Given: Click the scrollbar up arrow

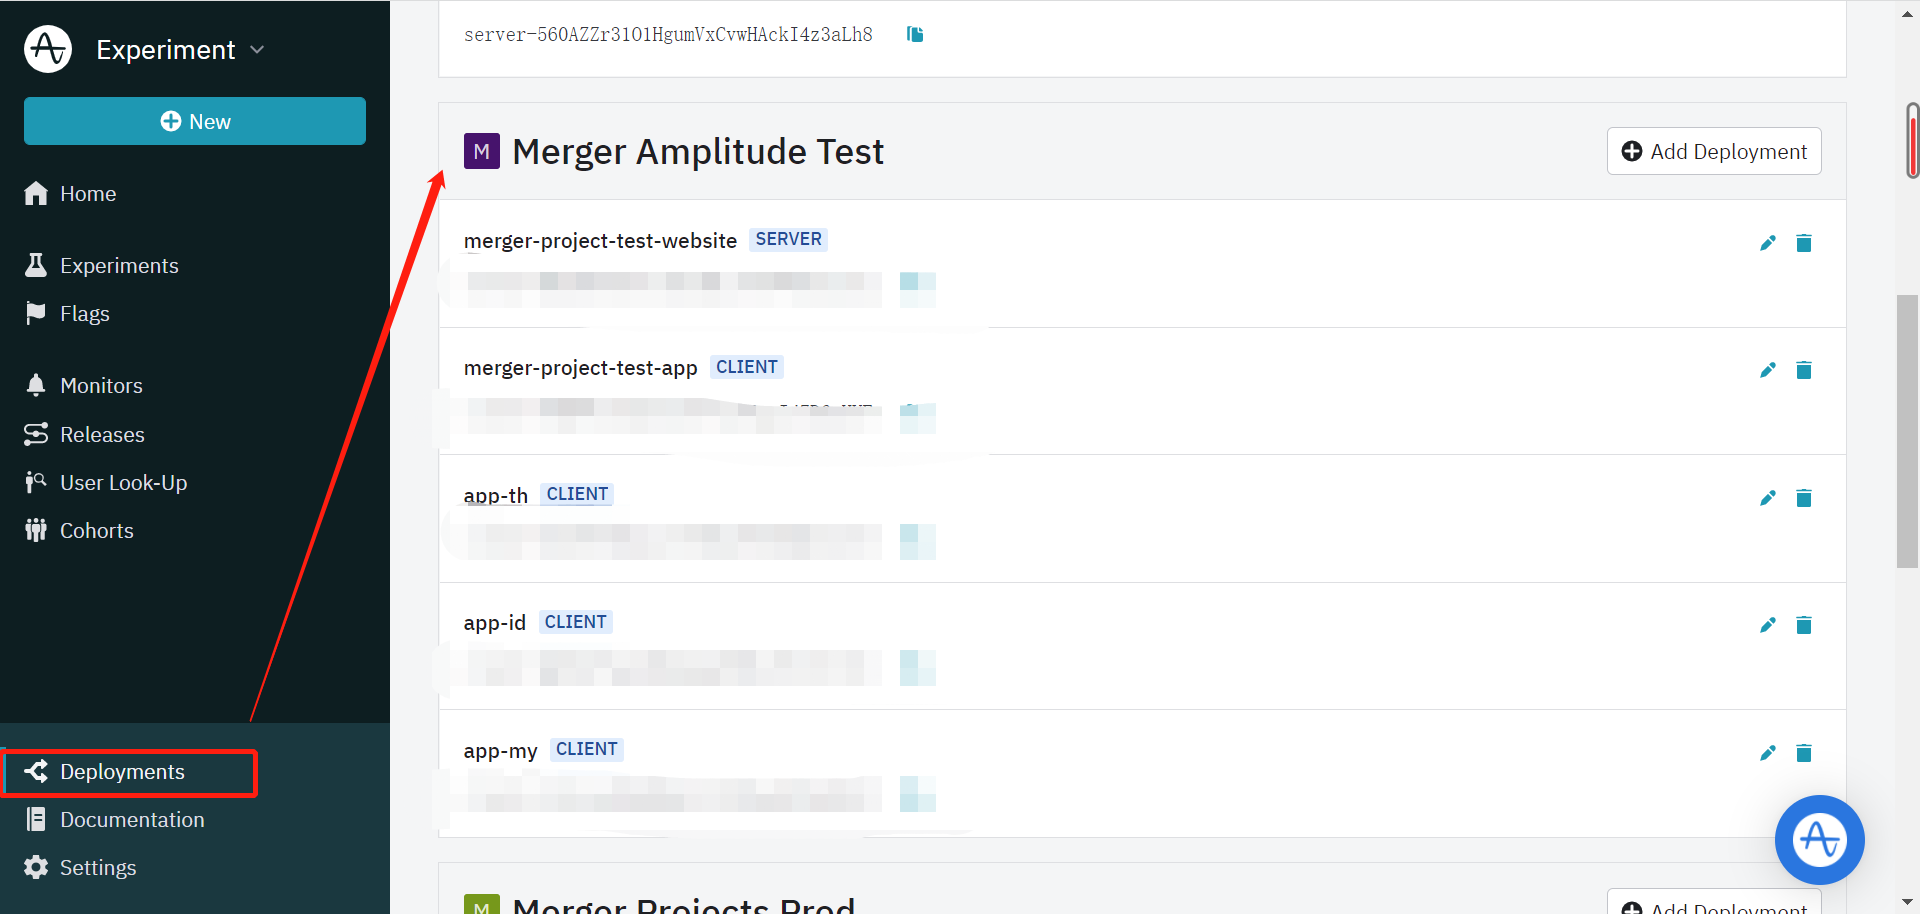Looking at the screenshot, I should tap(1908, 14).
